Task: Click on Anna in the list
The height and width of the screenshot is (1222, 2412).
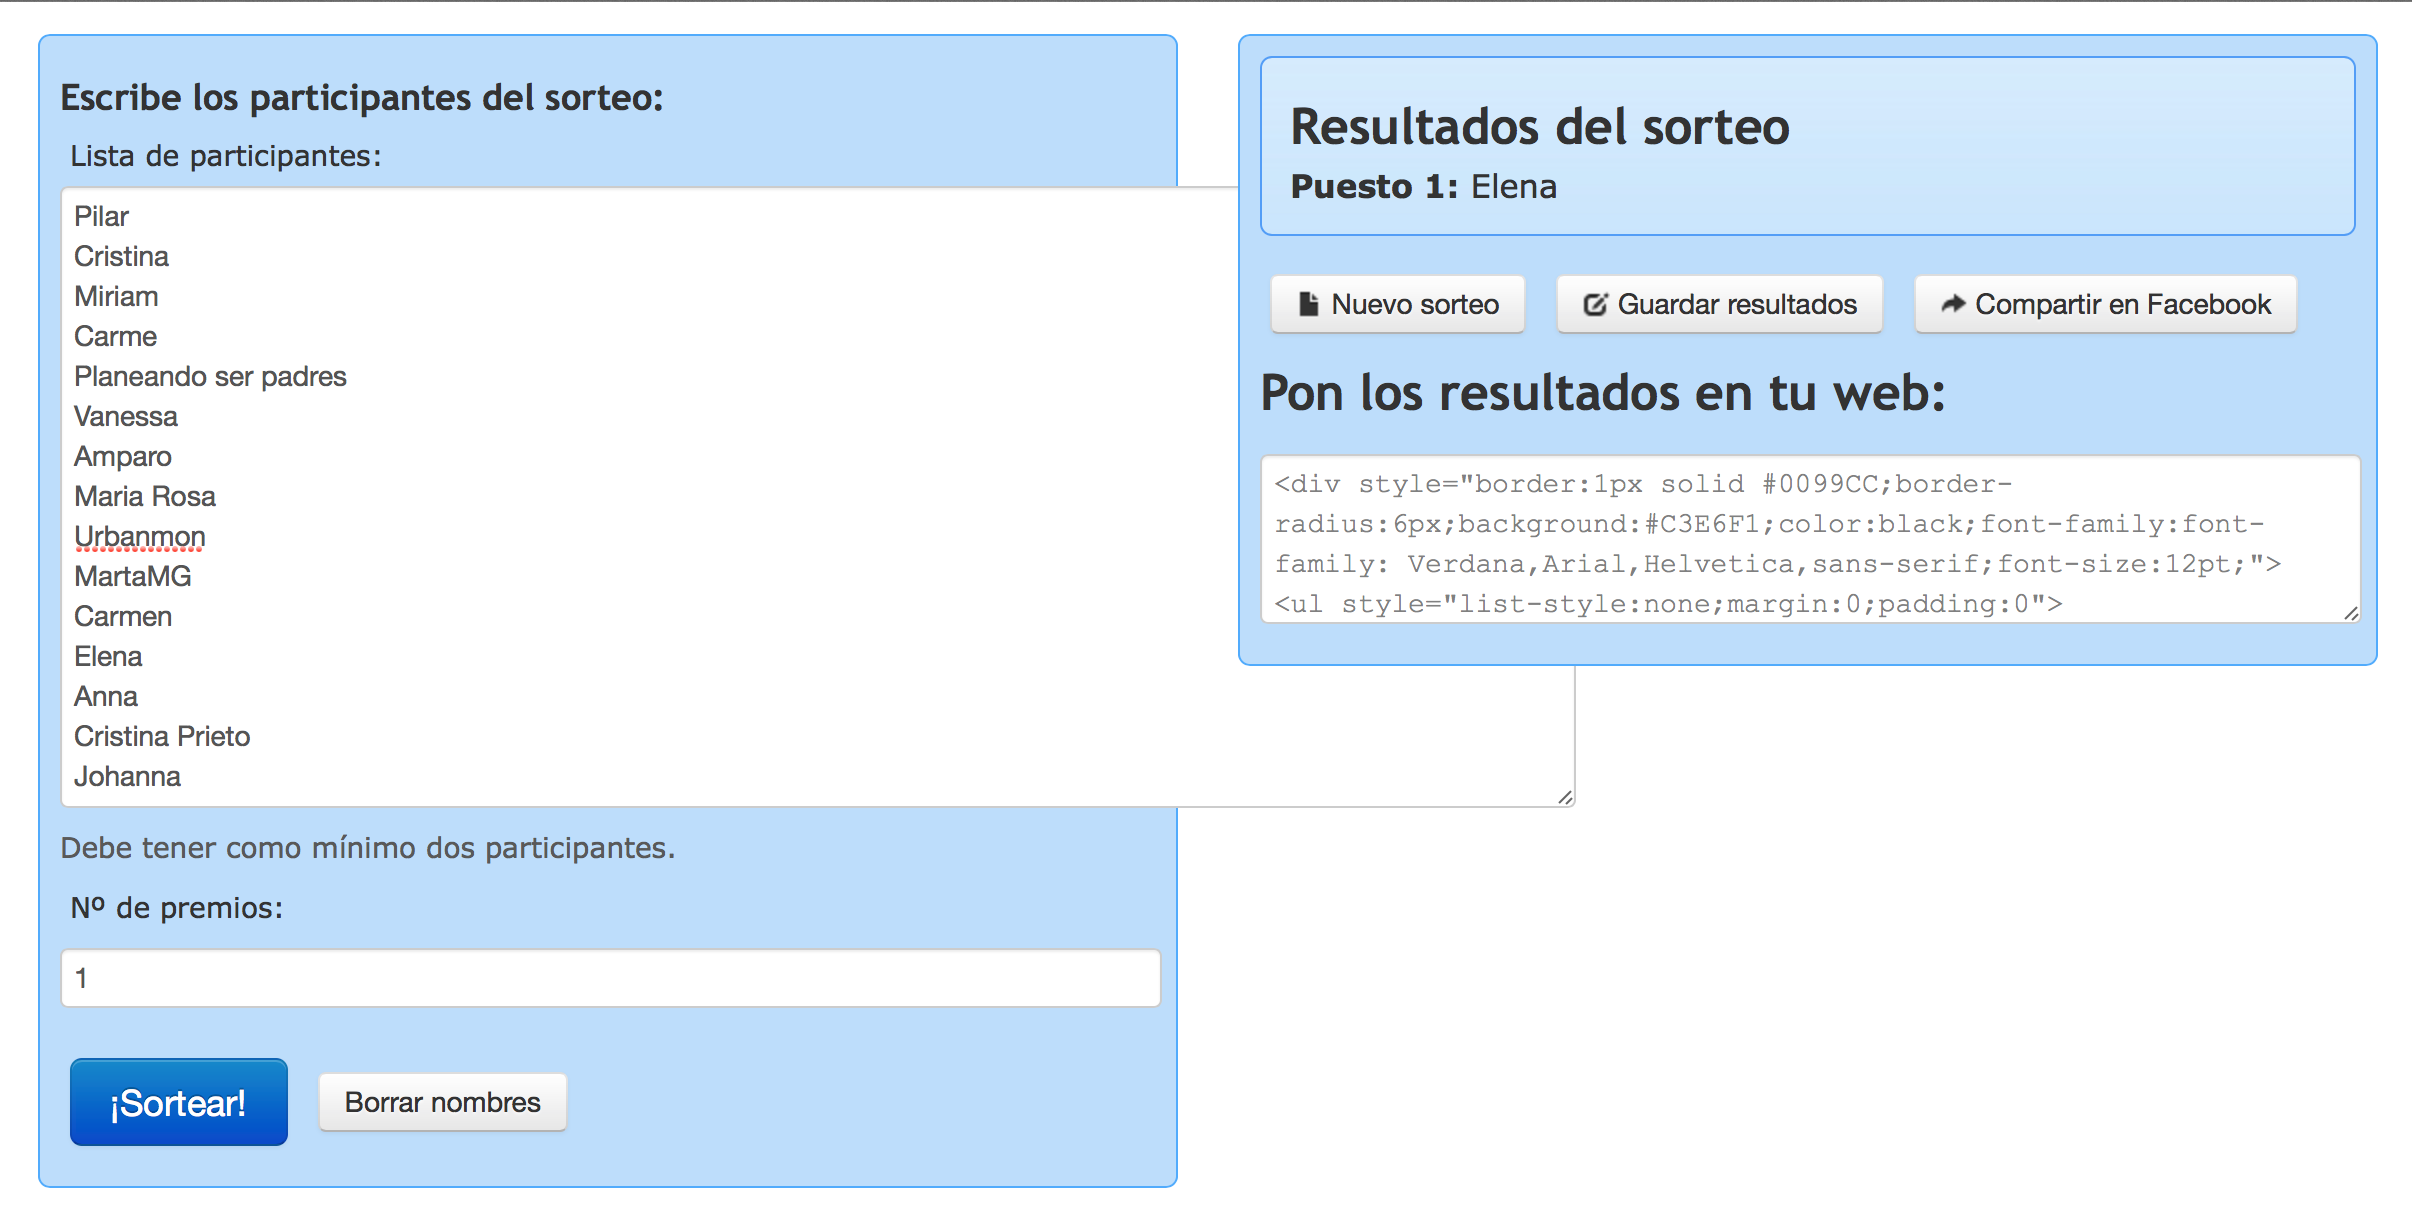Action: pyautogui.click(x=106, y=696)
